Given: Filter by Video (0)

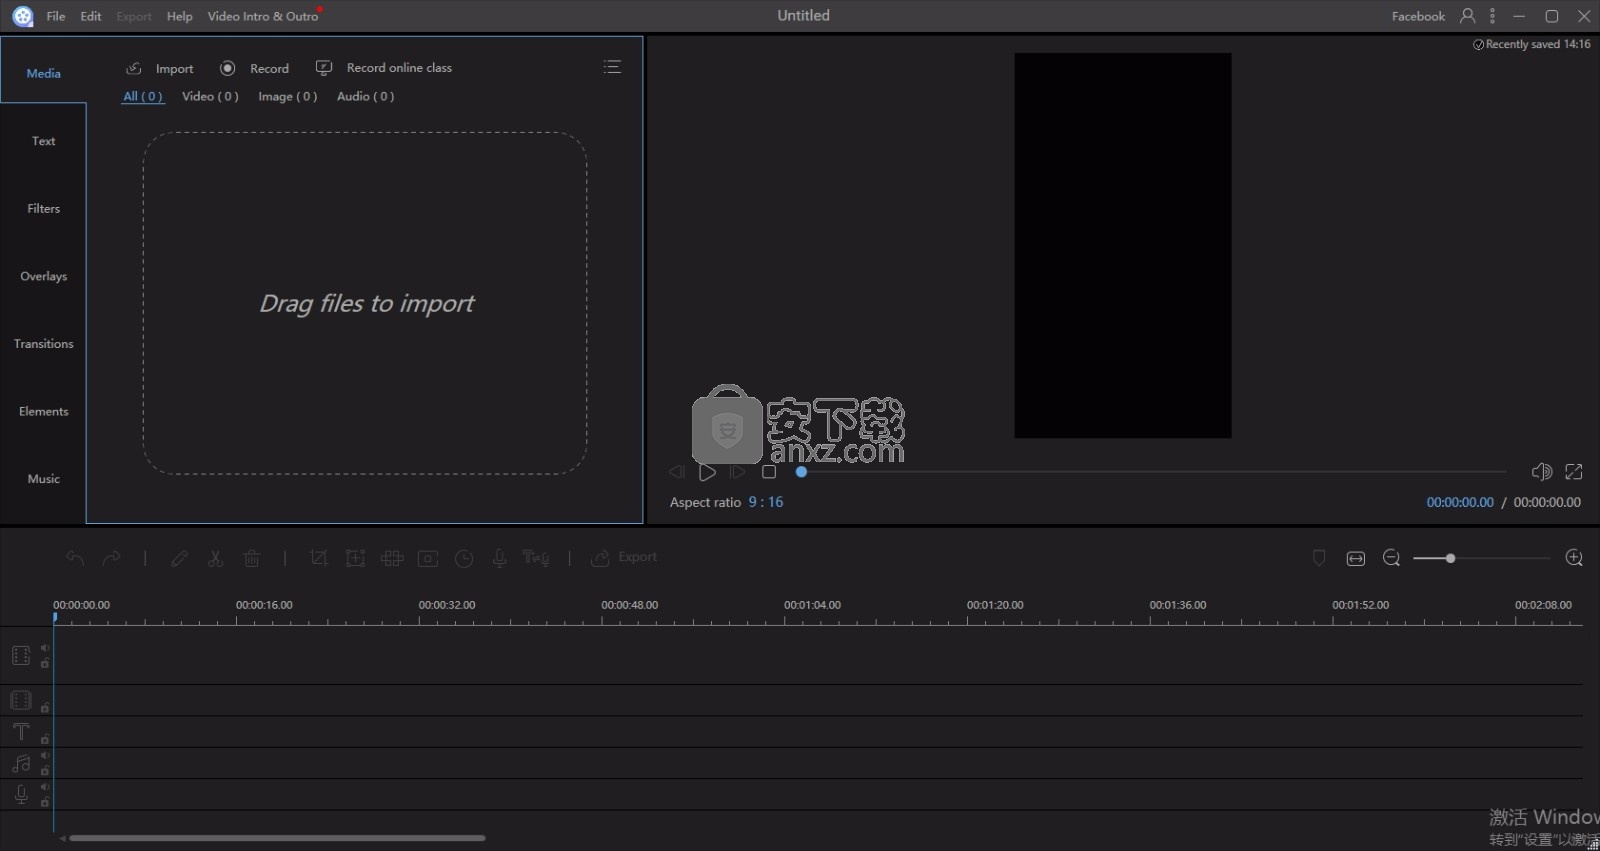Looking at the screenshot, I should pos(210,96).
